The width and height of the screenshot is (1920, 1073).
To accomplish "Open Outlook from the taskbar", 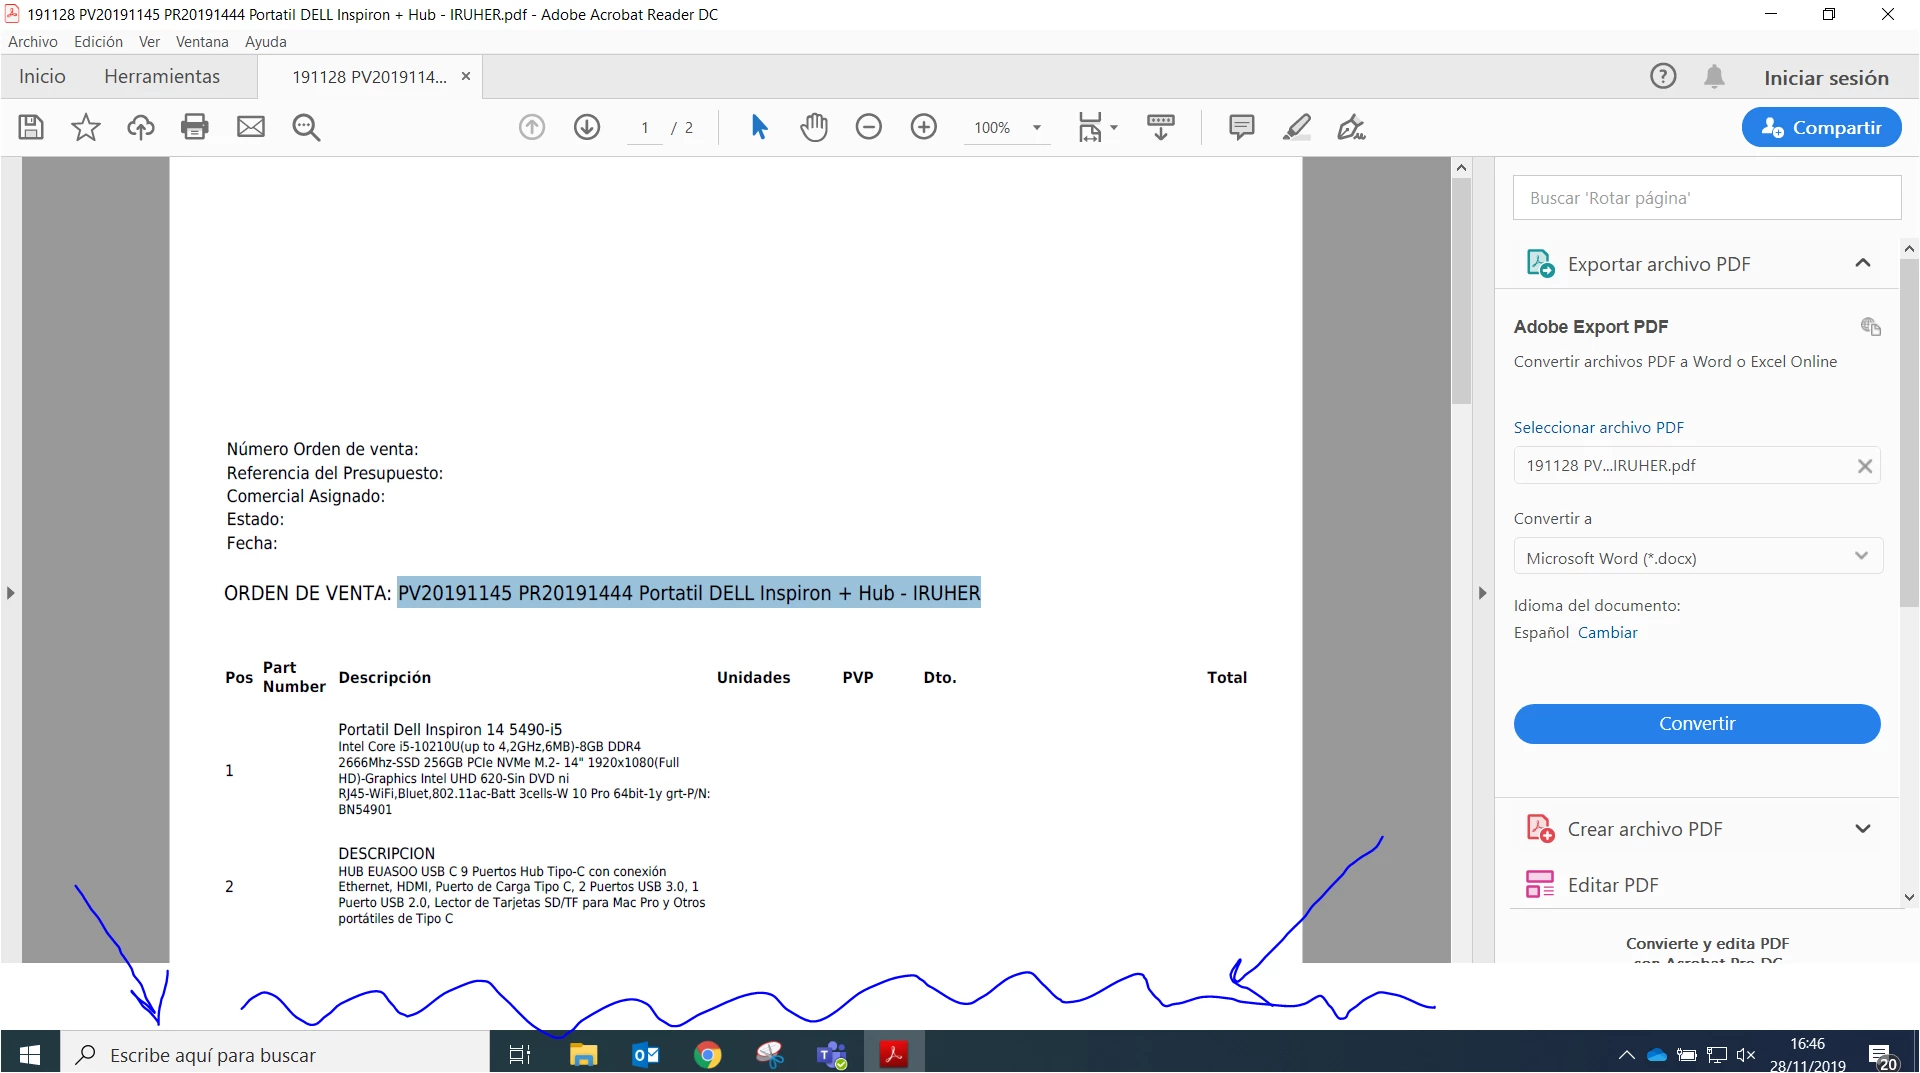I will tap(646, 1054).
